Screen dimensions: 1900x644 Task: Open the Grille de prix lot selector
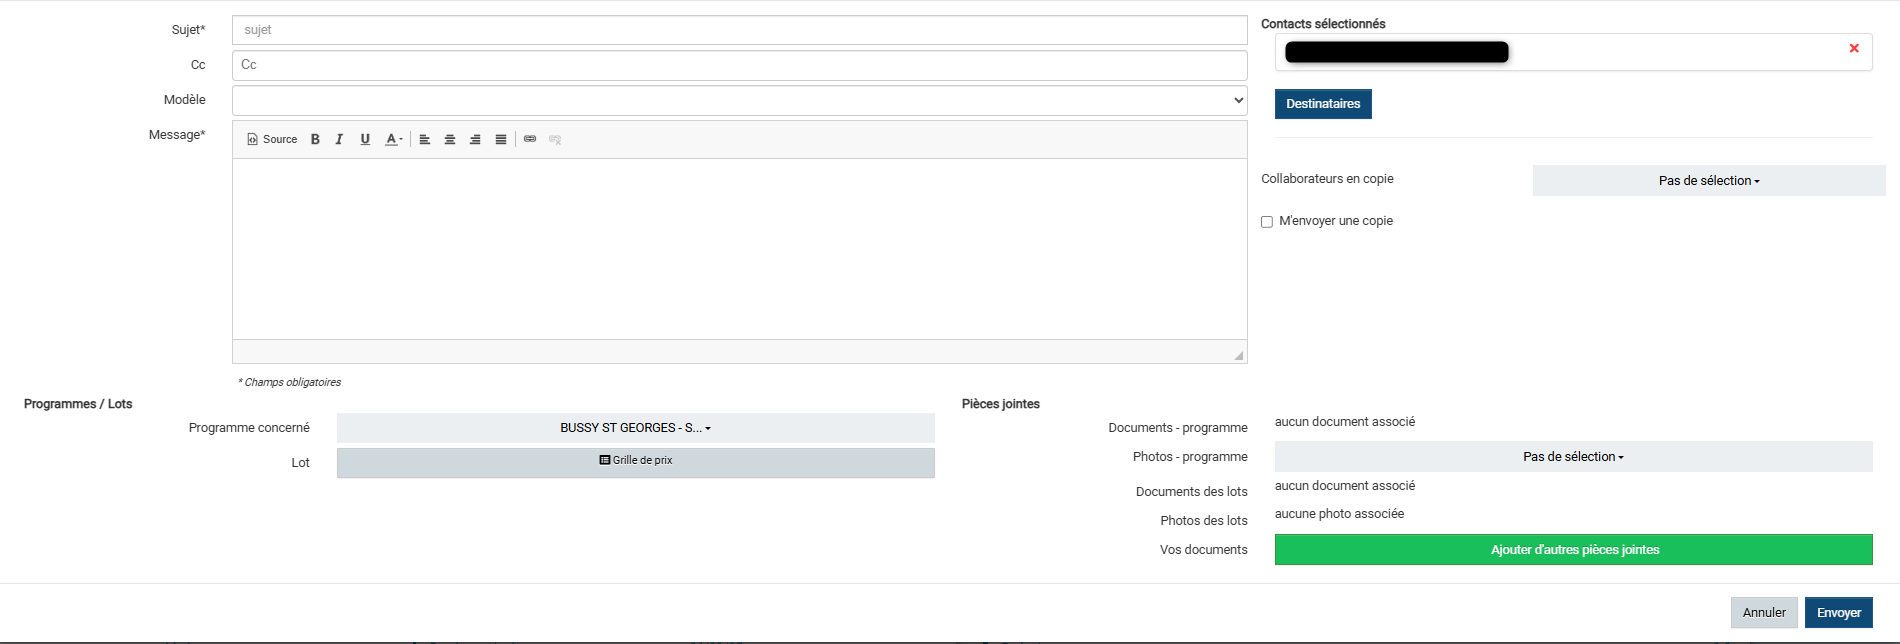tap(635, 462)
